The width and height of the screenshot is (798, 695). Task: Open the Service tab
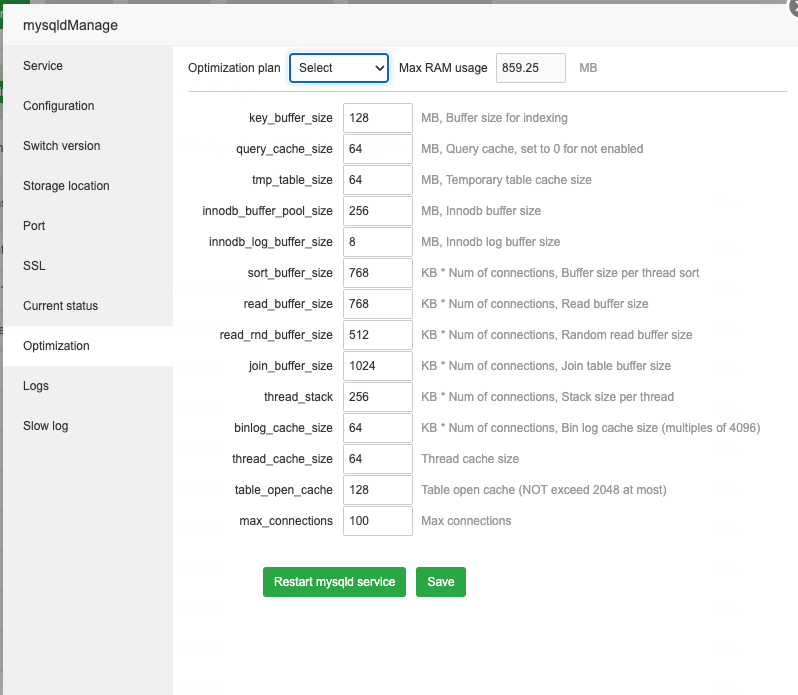click(43, 66)
